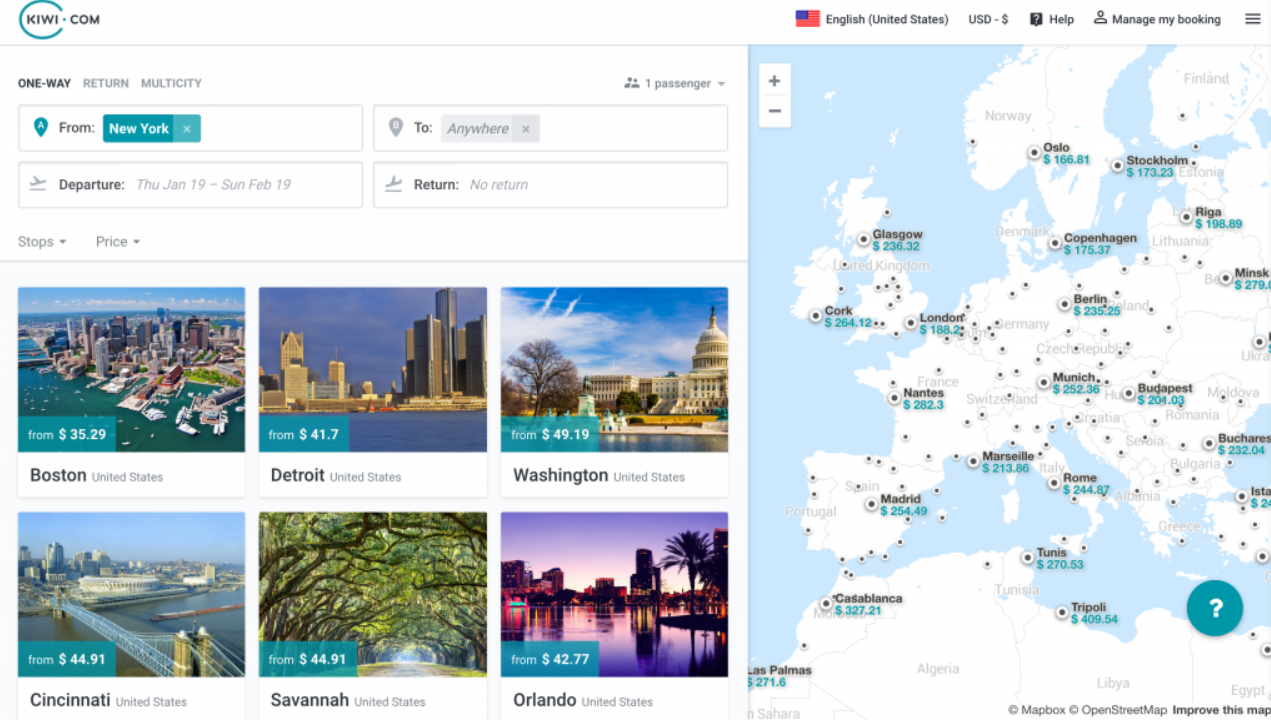Click the Berlin $ 235.25 price label
Image resolution: width=1271 pixels, height=720 pixels.
tap(1097, 311)
